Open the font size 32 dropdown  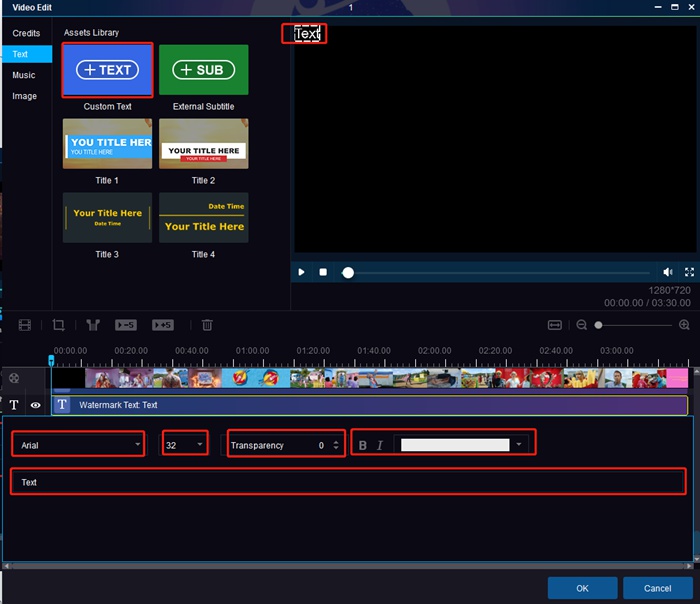point(185,445)
